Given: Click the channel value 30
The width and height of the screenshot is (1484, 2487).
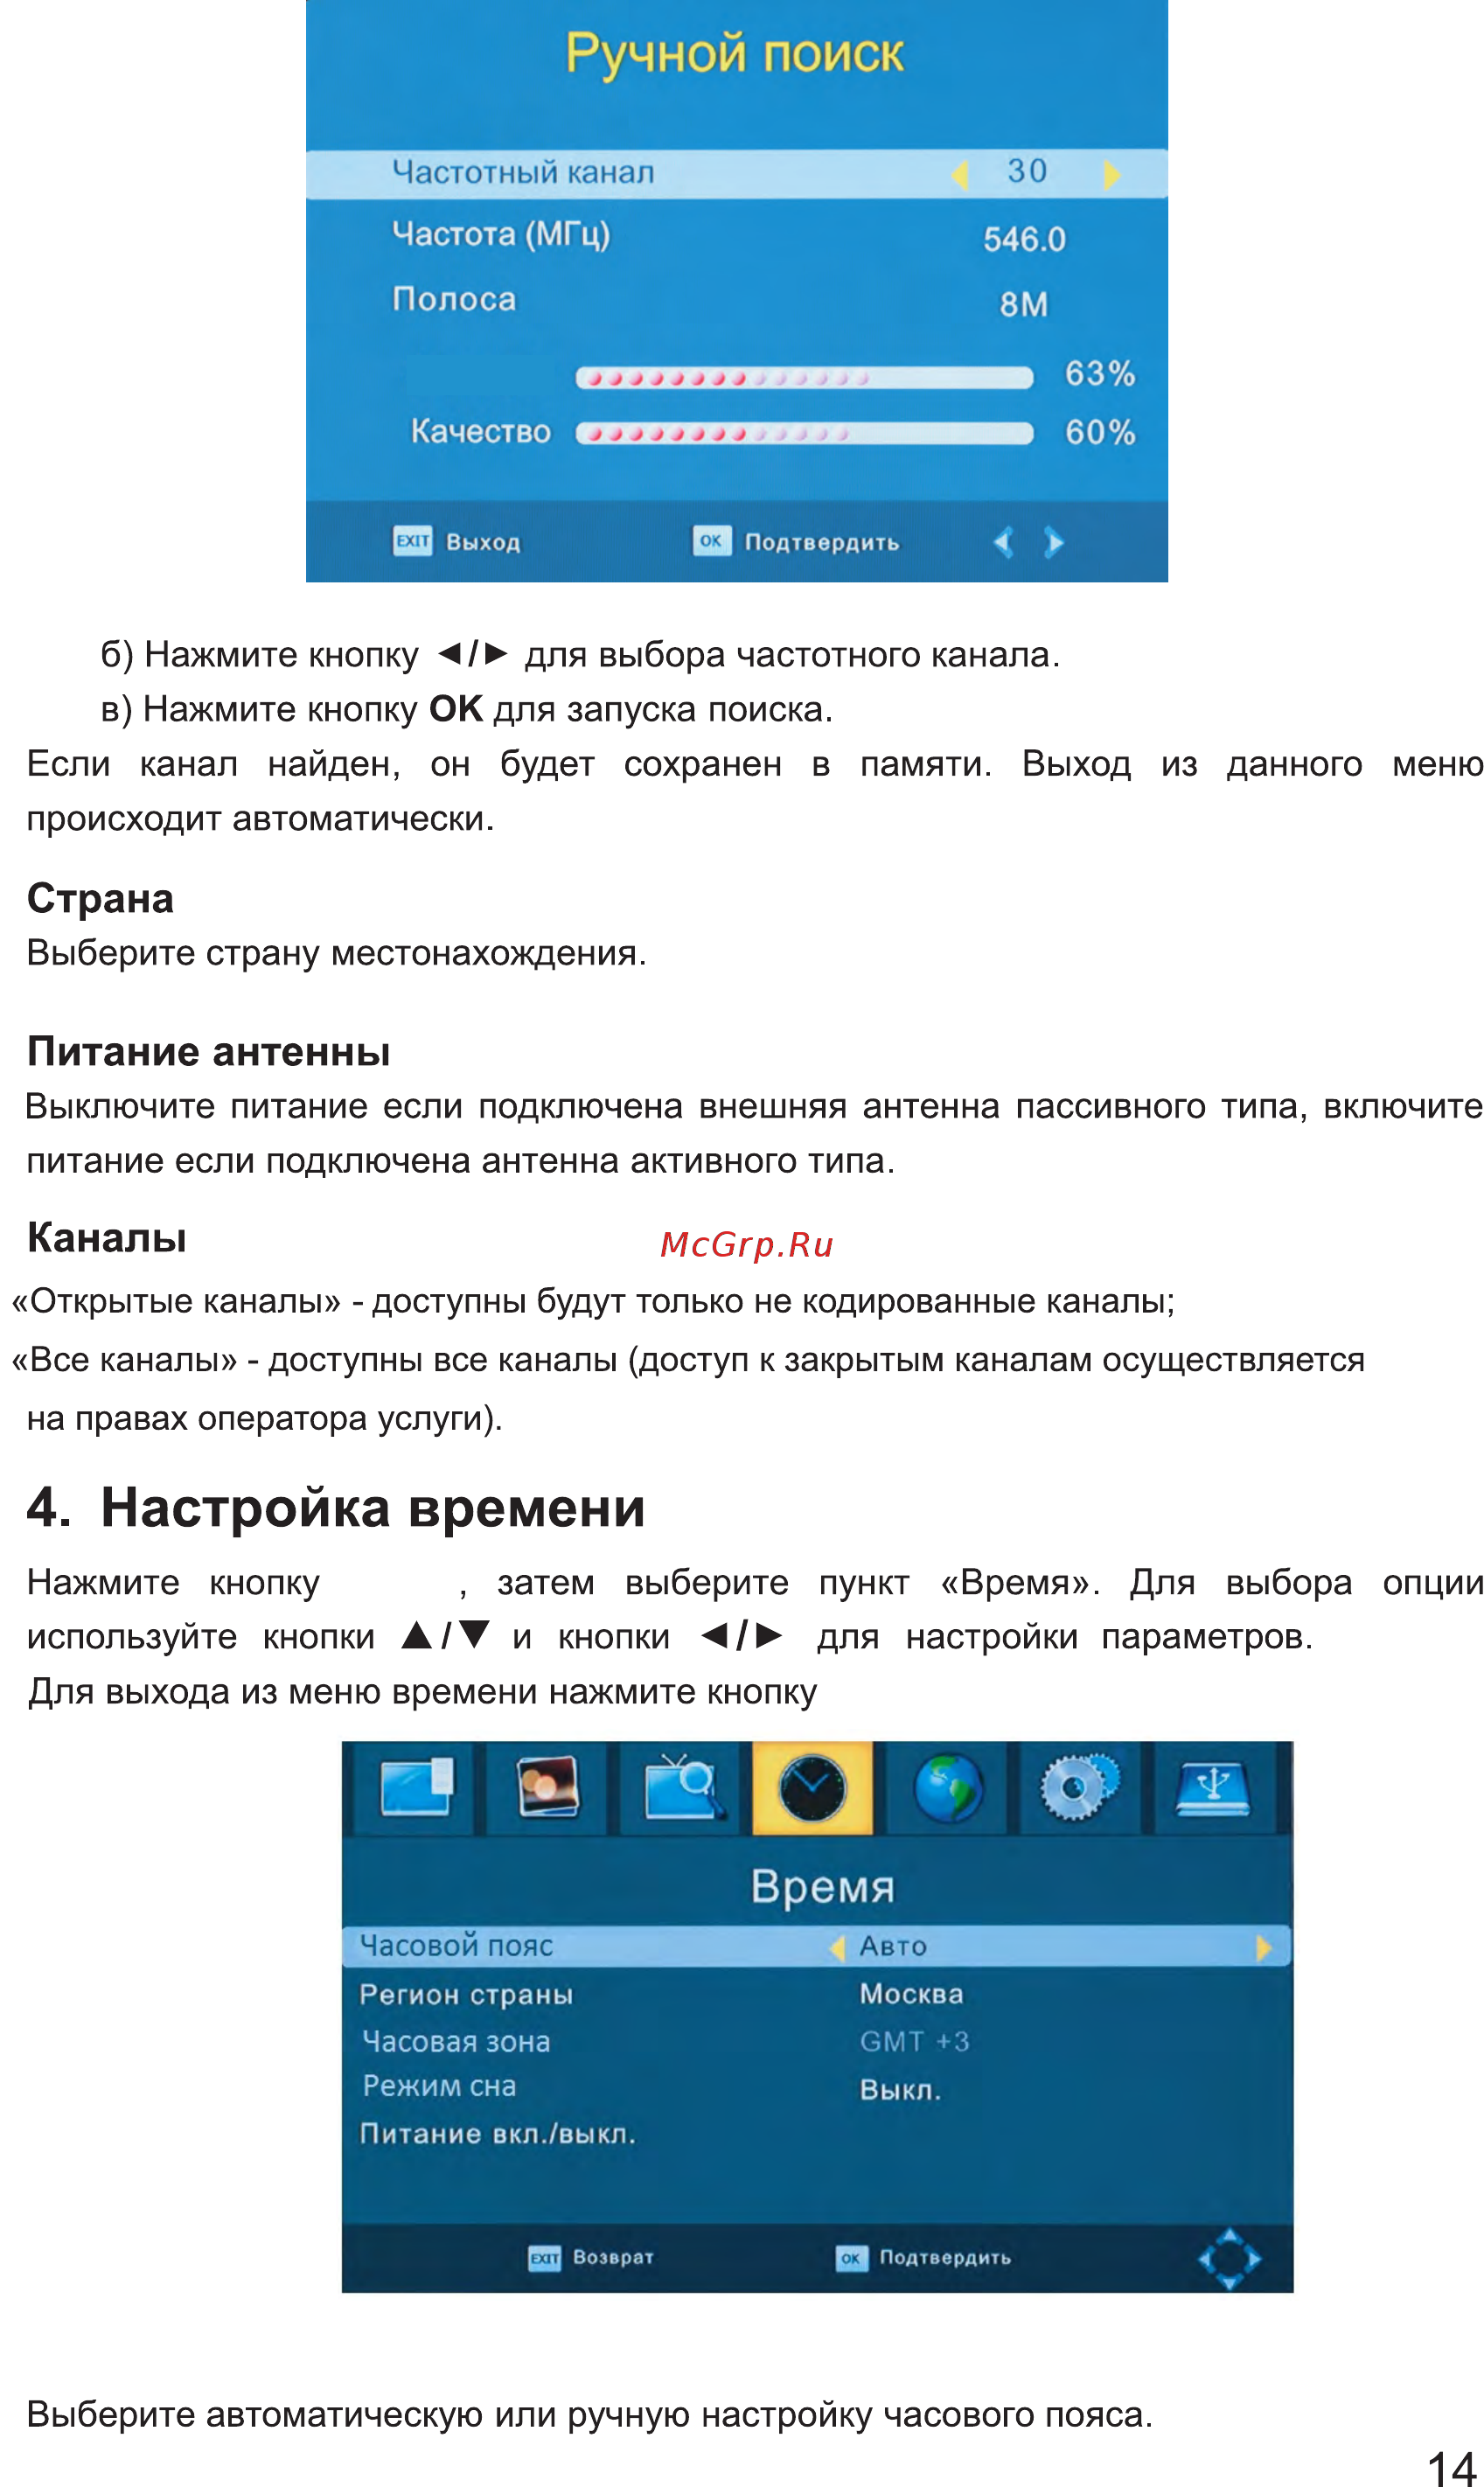Looking at the screenshot, I should pos(1027,171).
